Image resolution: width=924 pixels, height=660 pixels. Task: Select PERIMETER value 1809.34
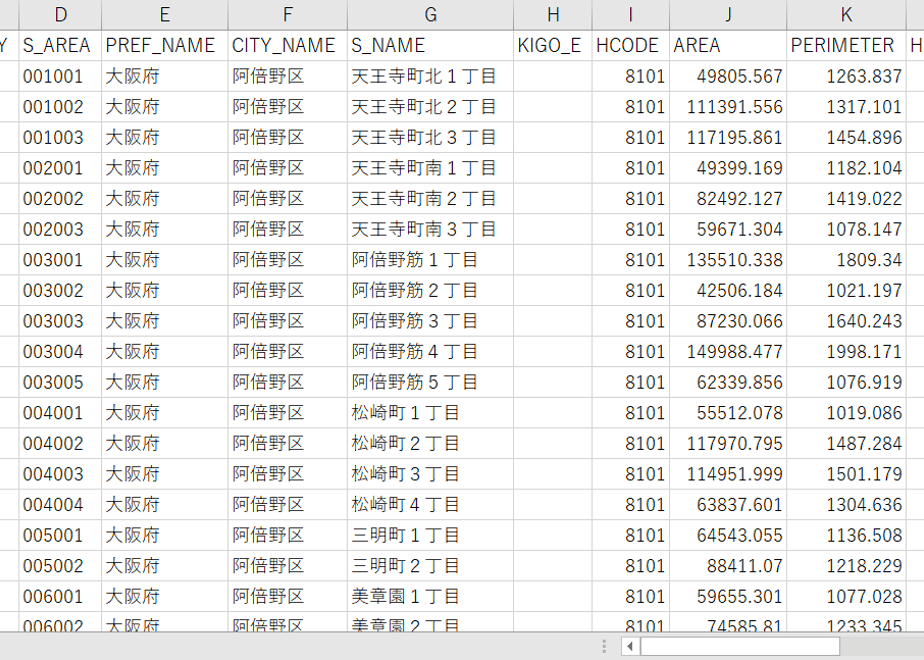point(846,260)
